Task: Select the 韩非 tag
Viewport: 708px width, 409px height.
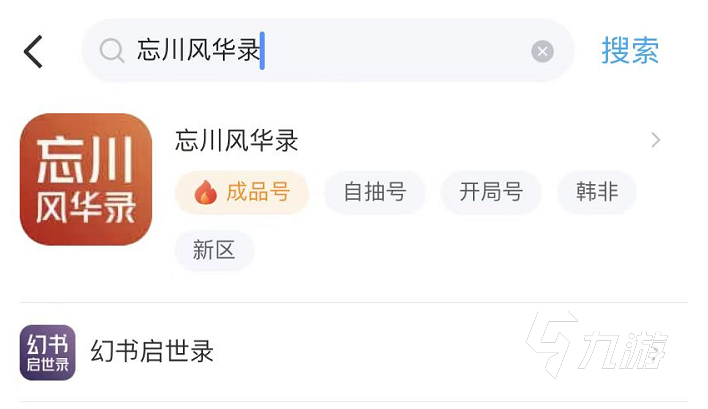Action: coord(597,192)
